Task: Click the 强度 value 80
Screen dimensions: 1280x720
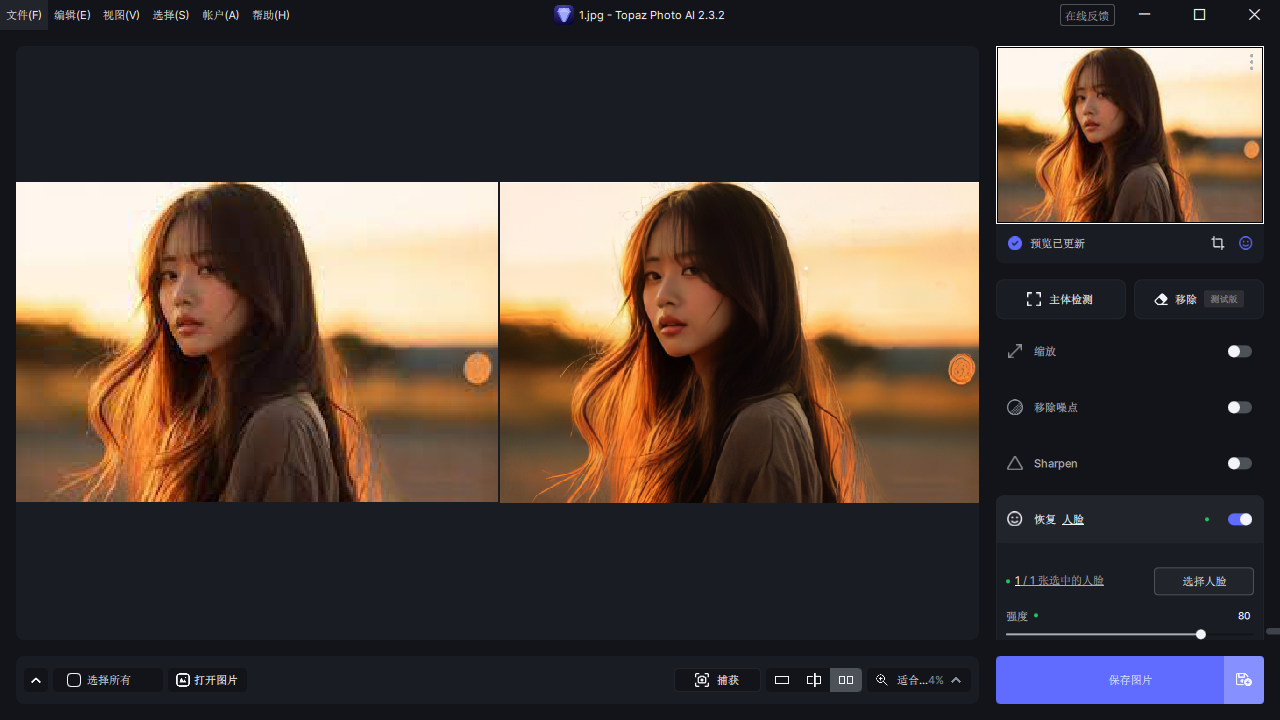Action: [1244, 616]
